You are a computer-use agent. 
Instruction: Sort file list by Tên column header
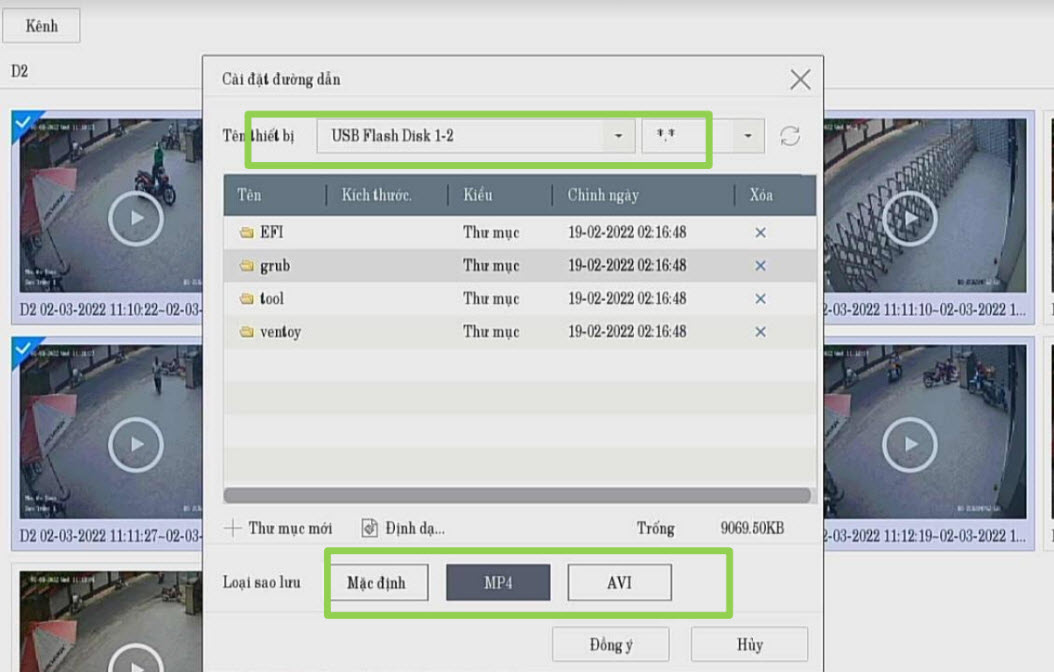[x=250, y=195]
